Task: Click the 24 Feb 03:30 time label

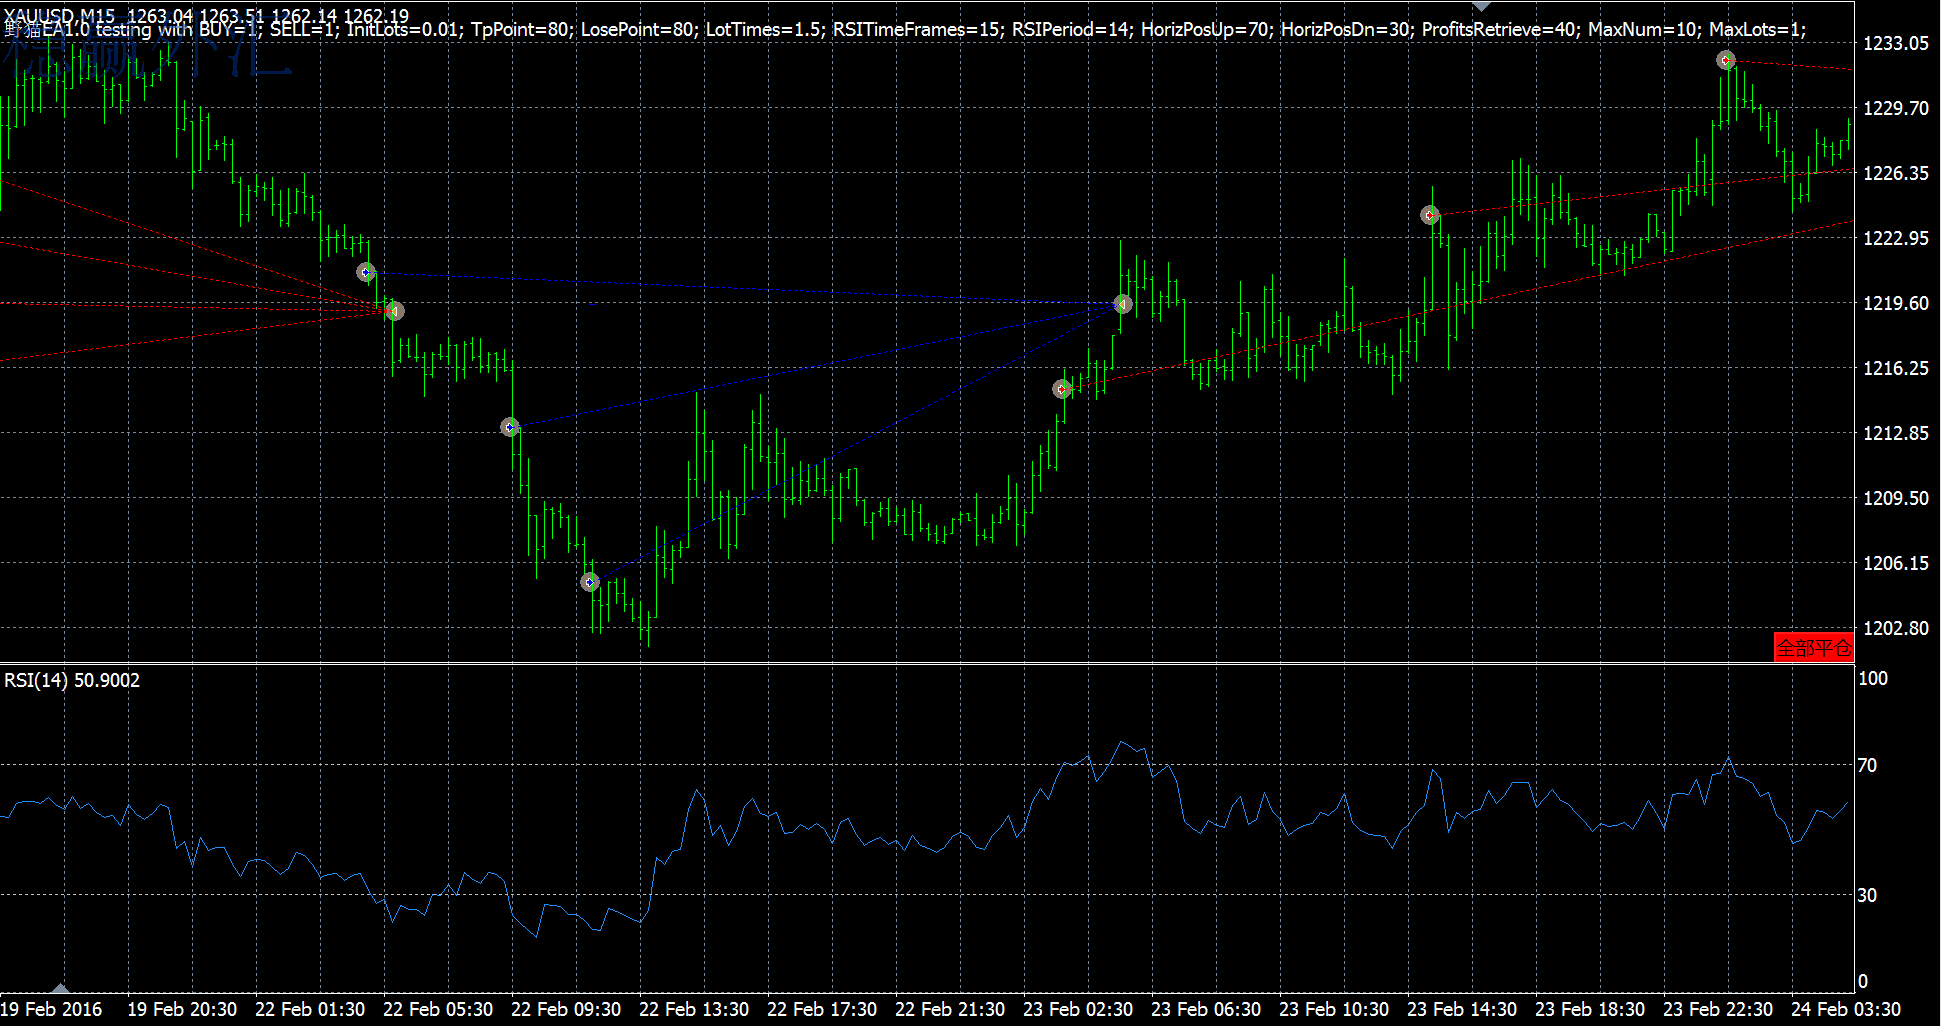Action: [1846, 1009]
